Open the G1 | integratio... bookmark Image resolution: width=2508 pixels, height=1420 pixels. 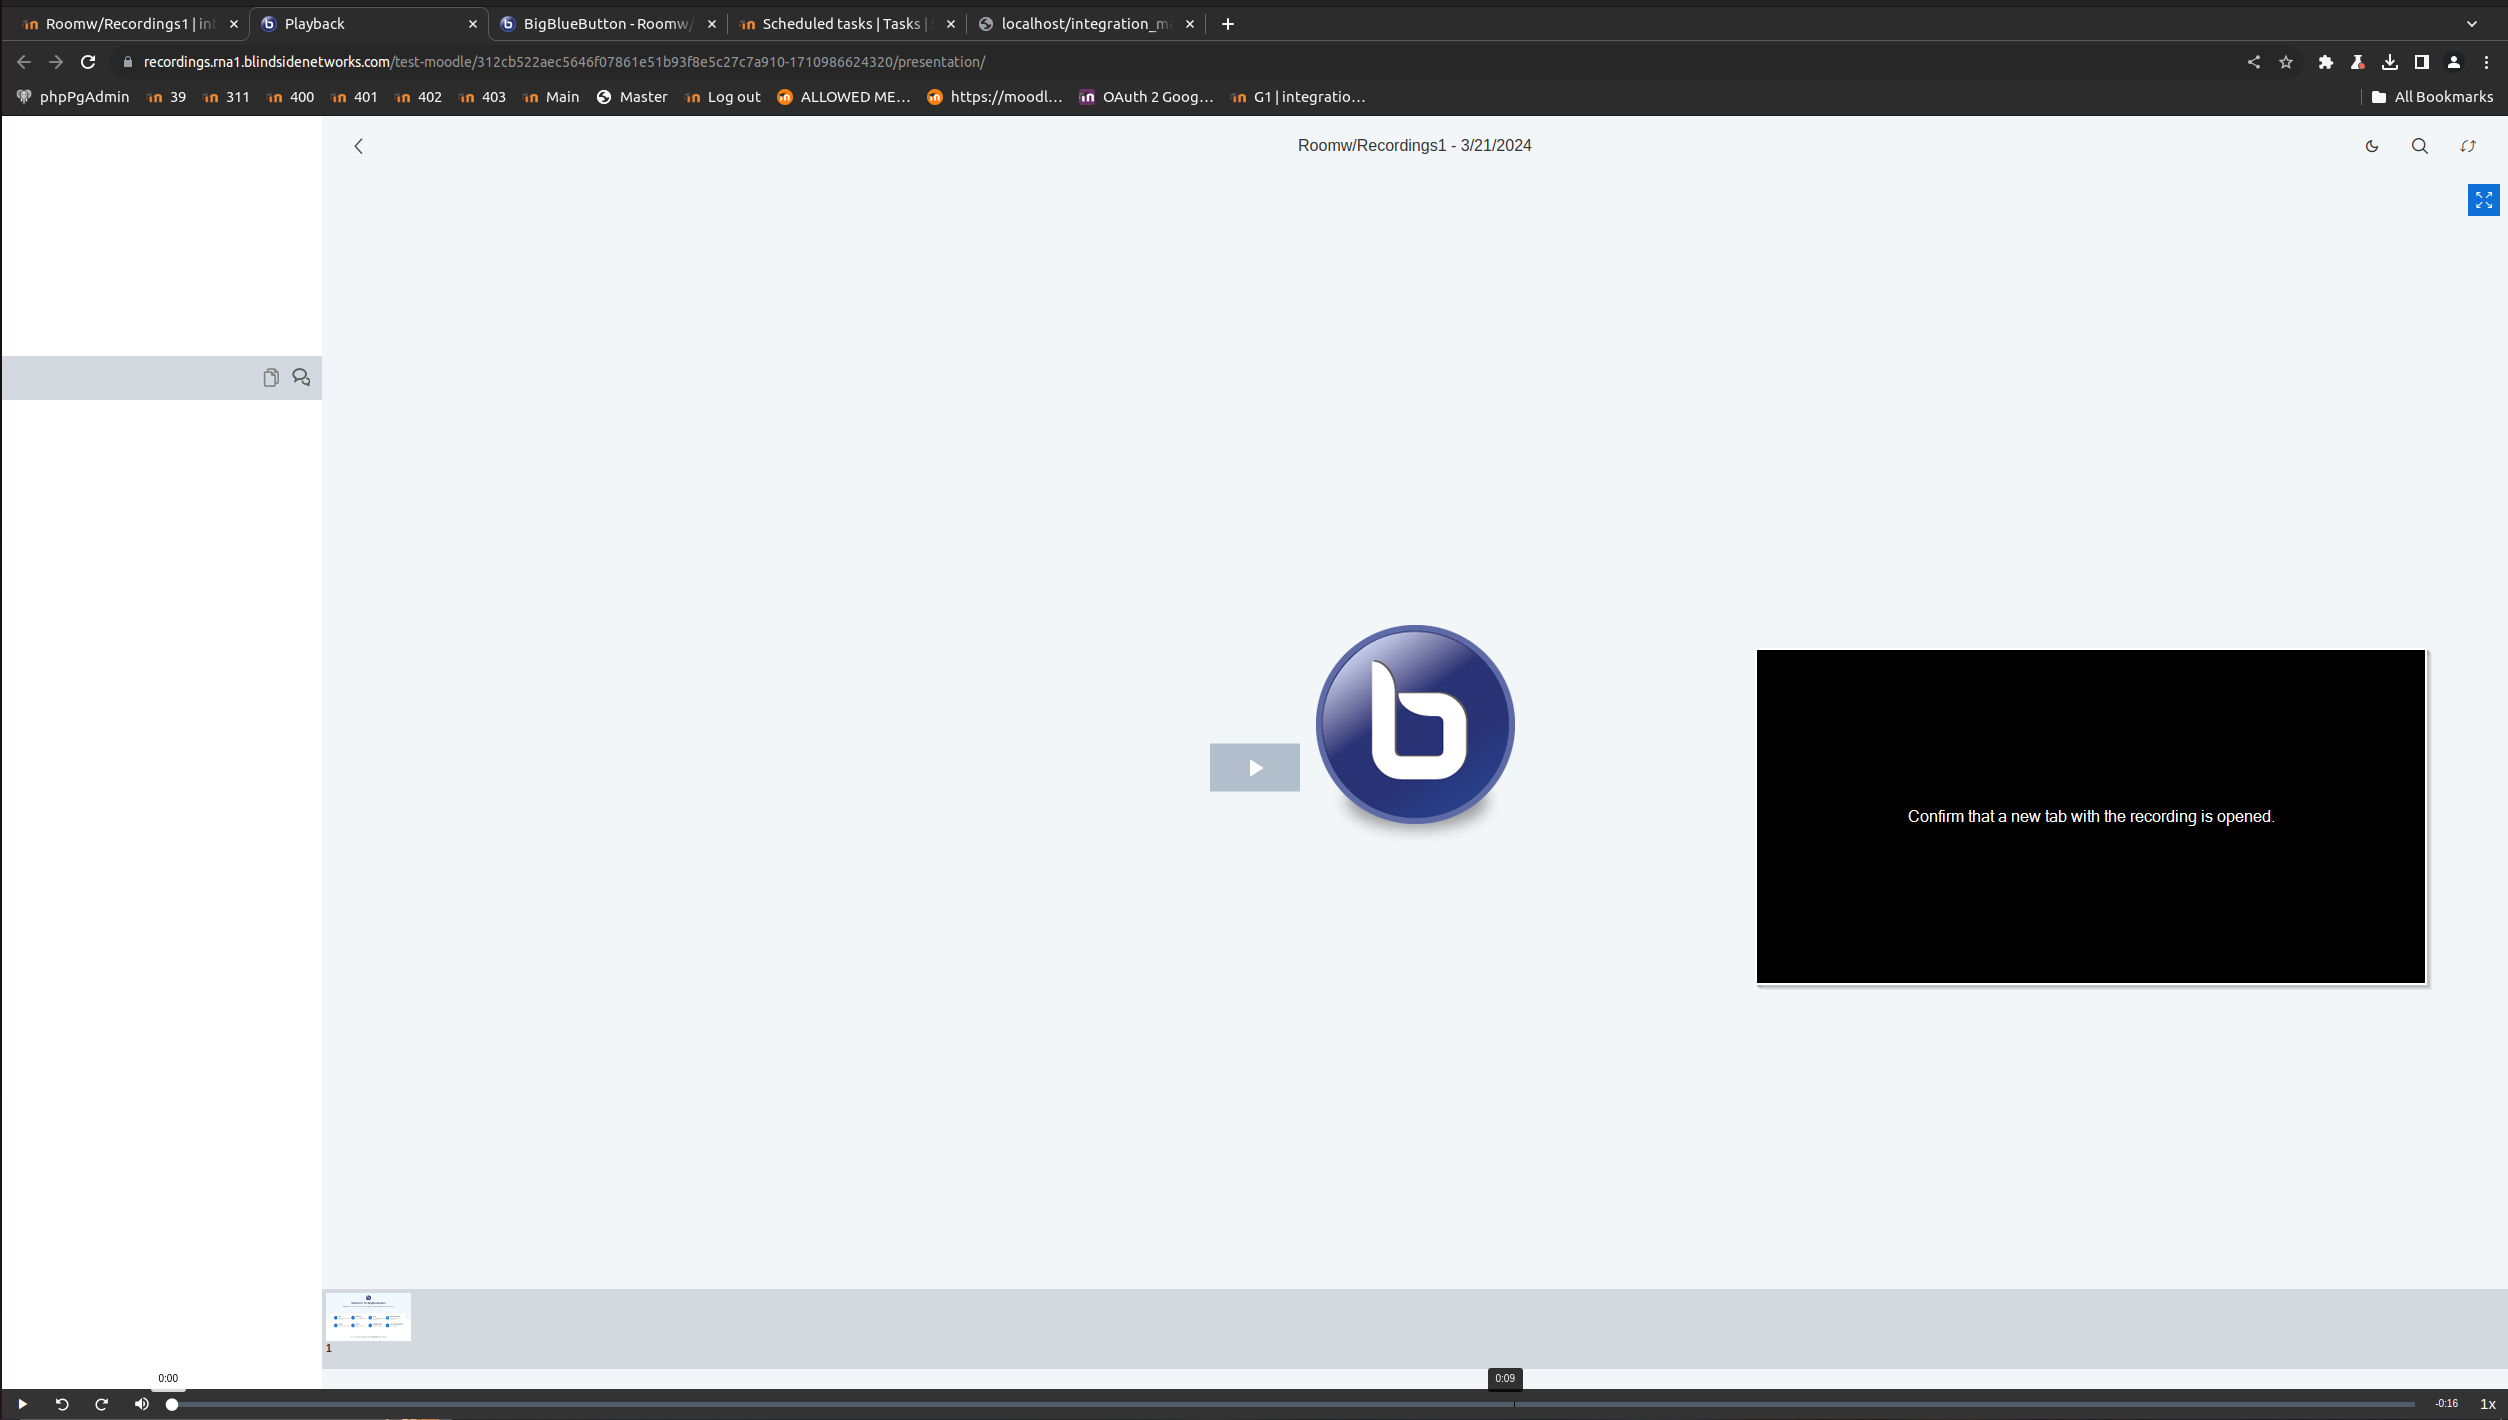point(1298,97)
